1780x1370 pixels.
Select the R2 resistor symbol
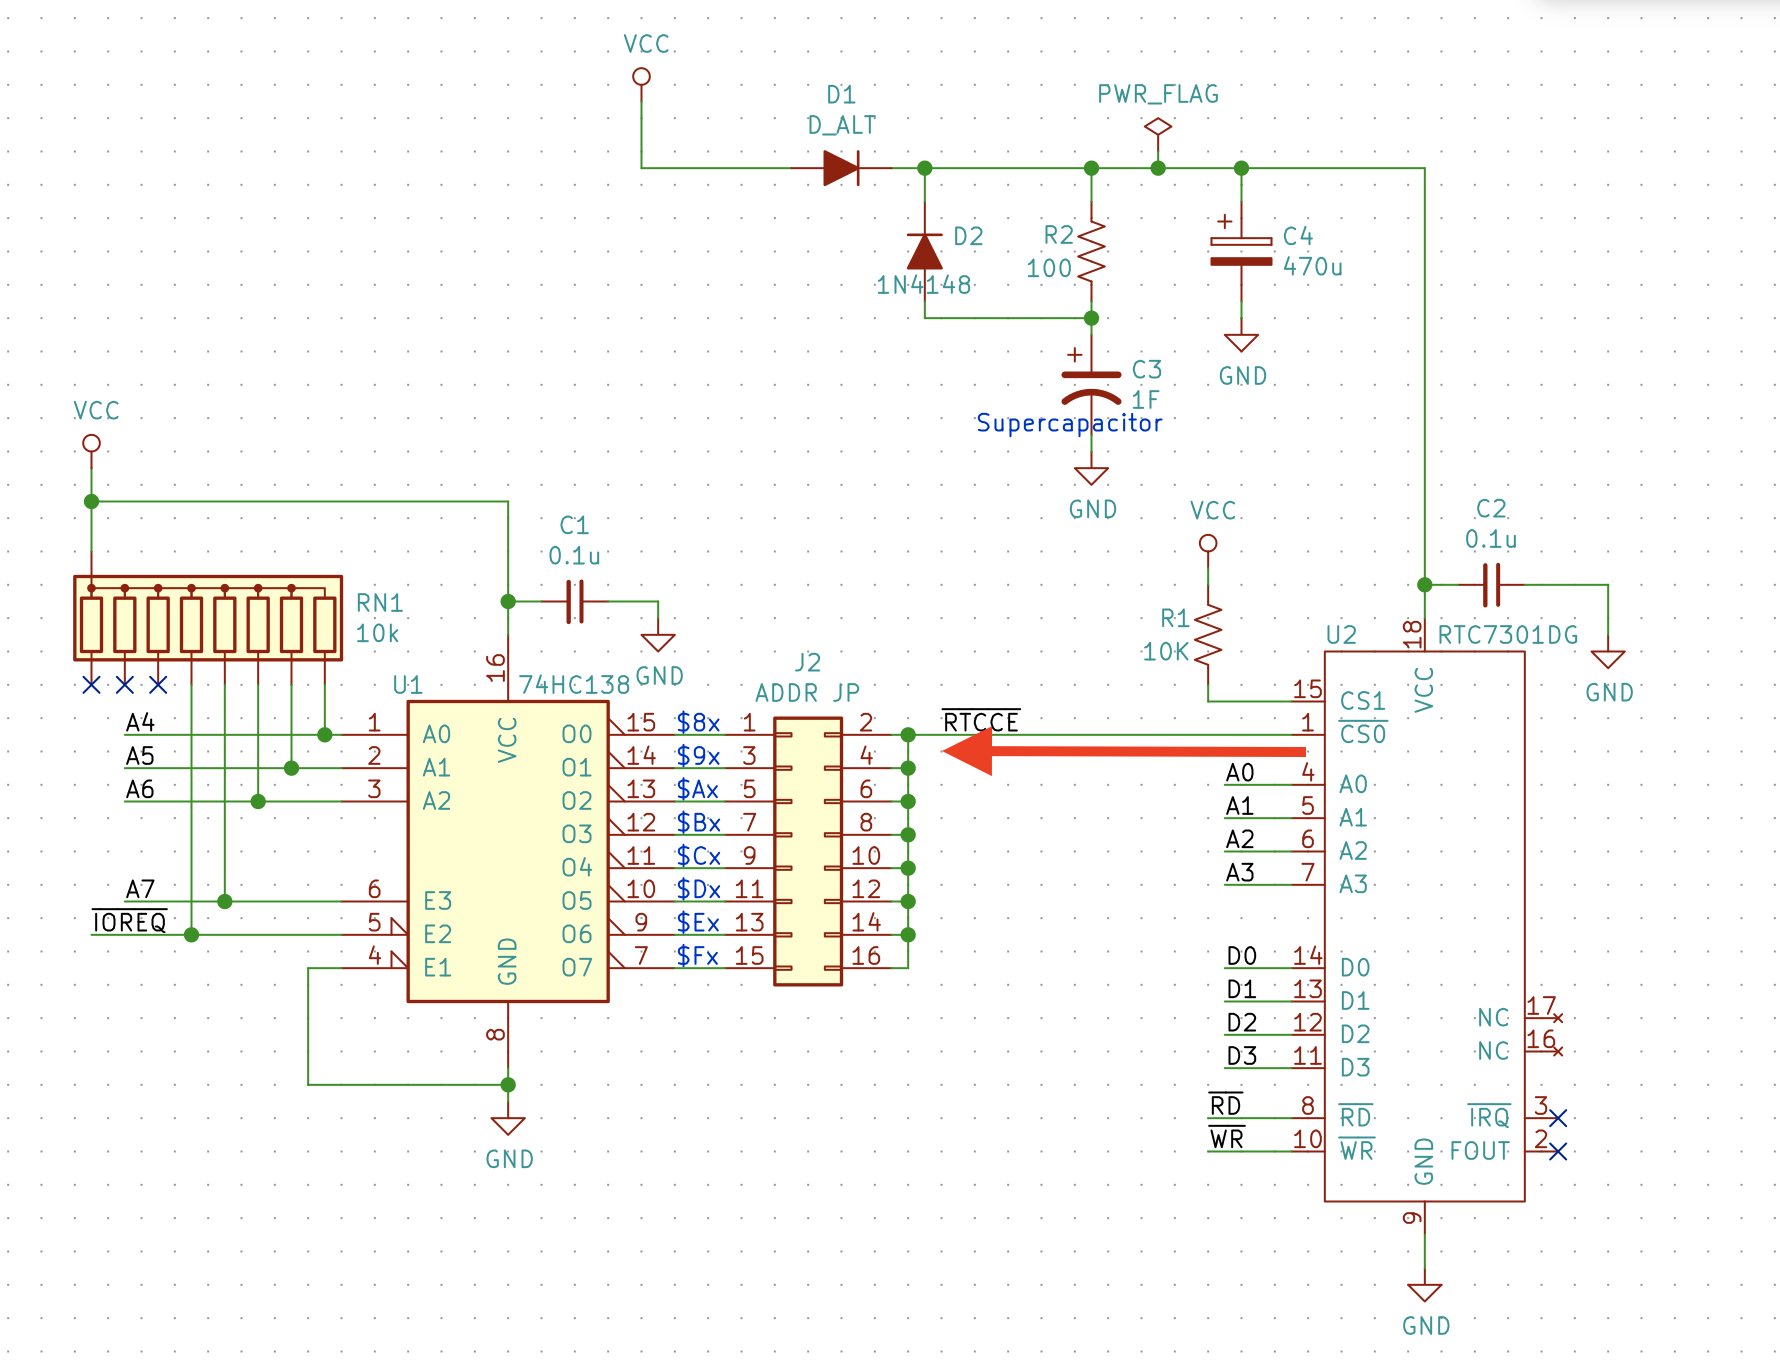click(1091, 250)
